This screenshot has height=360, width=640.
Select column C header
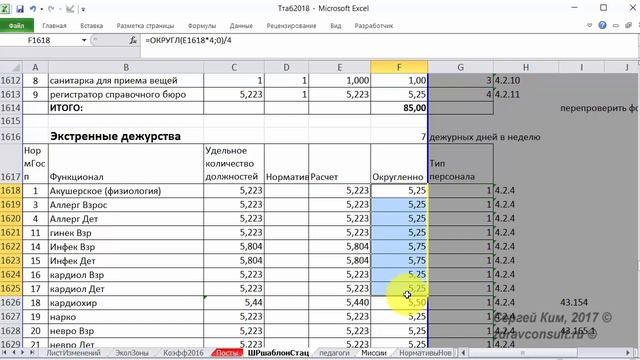234,67
